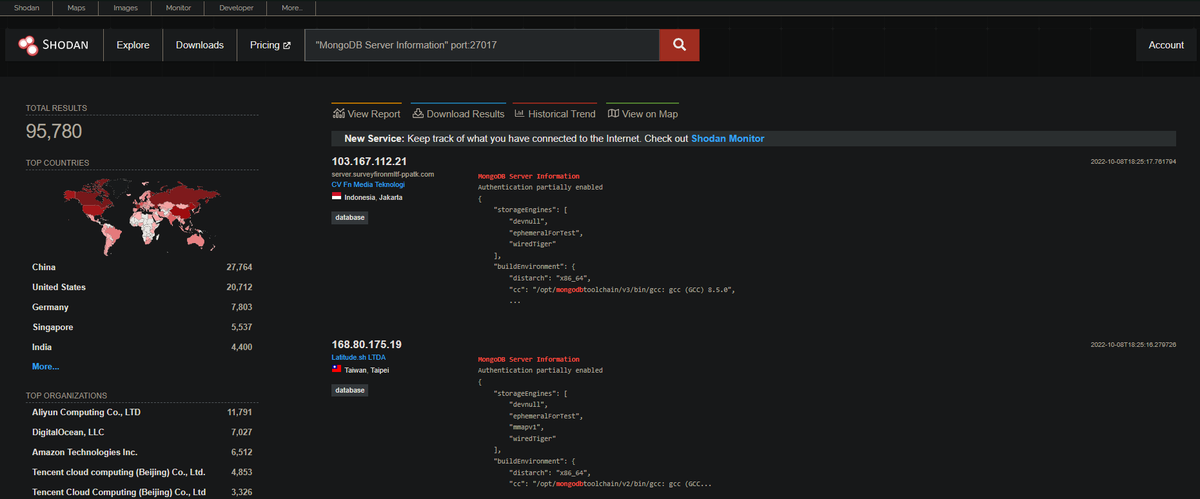Viewport: 1200px width, 499px height.
Task: Open the Developer tab
Action: [x=236, y=7]
